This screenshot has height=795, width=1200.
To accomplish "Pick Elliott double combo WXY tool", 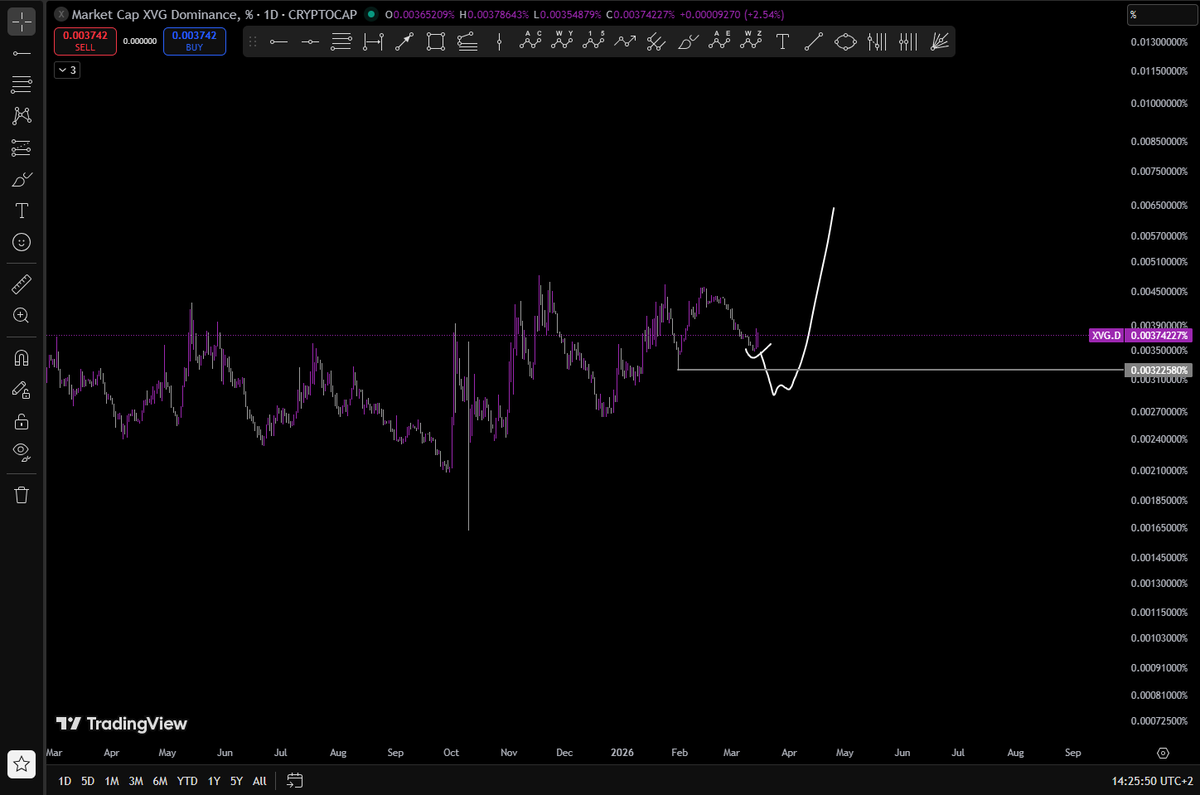I will (x=563, y=42).
